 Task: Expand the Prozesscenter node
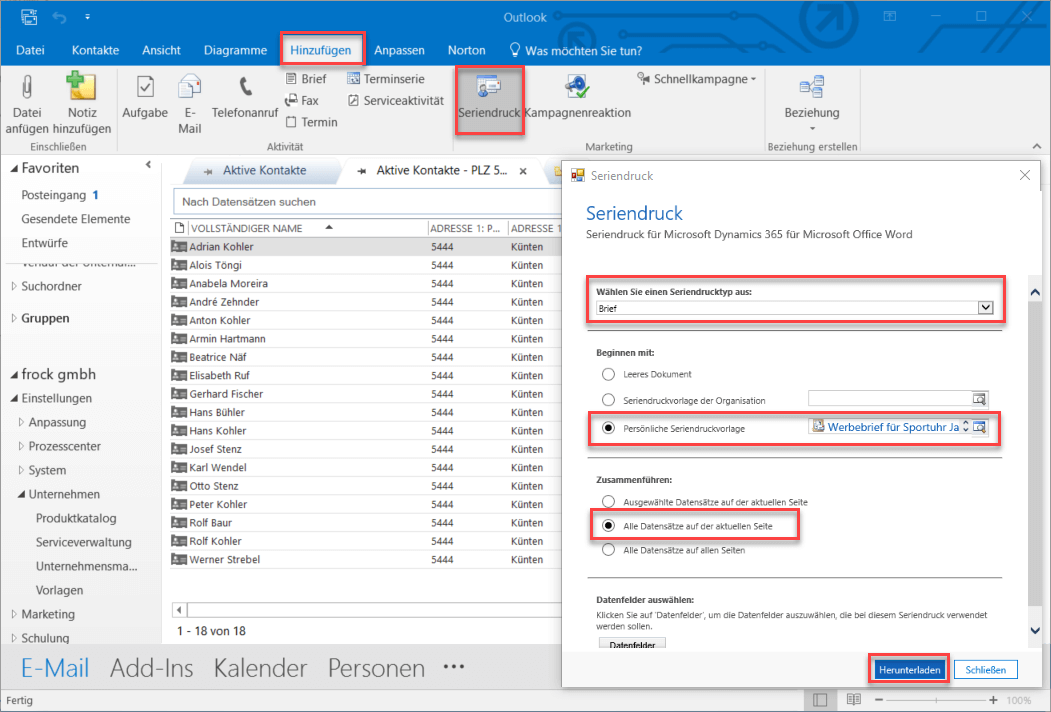coord(21,447)
